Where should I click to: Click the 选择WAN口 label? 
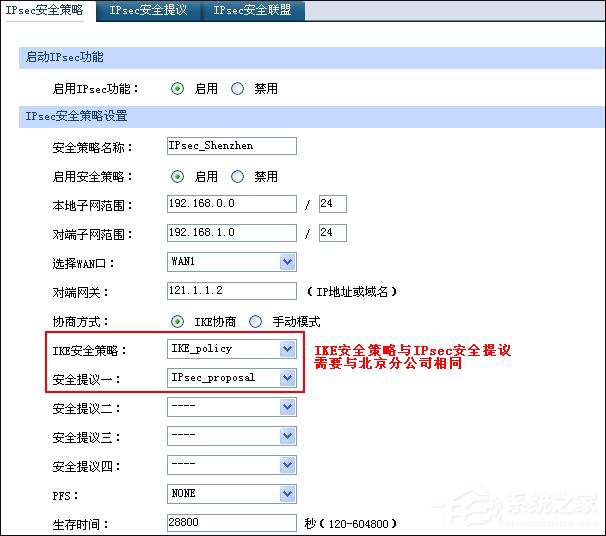pyautogui.click(x=83, y=264)
